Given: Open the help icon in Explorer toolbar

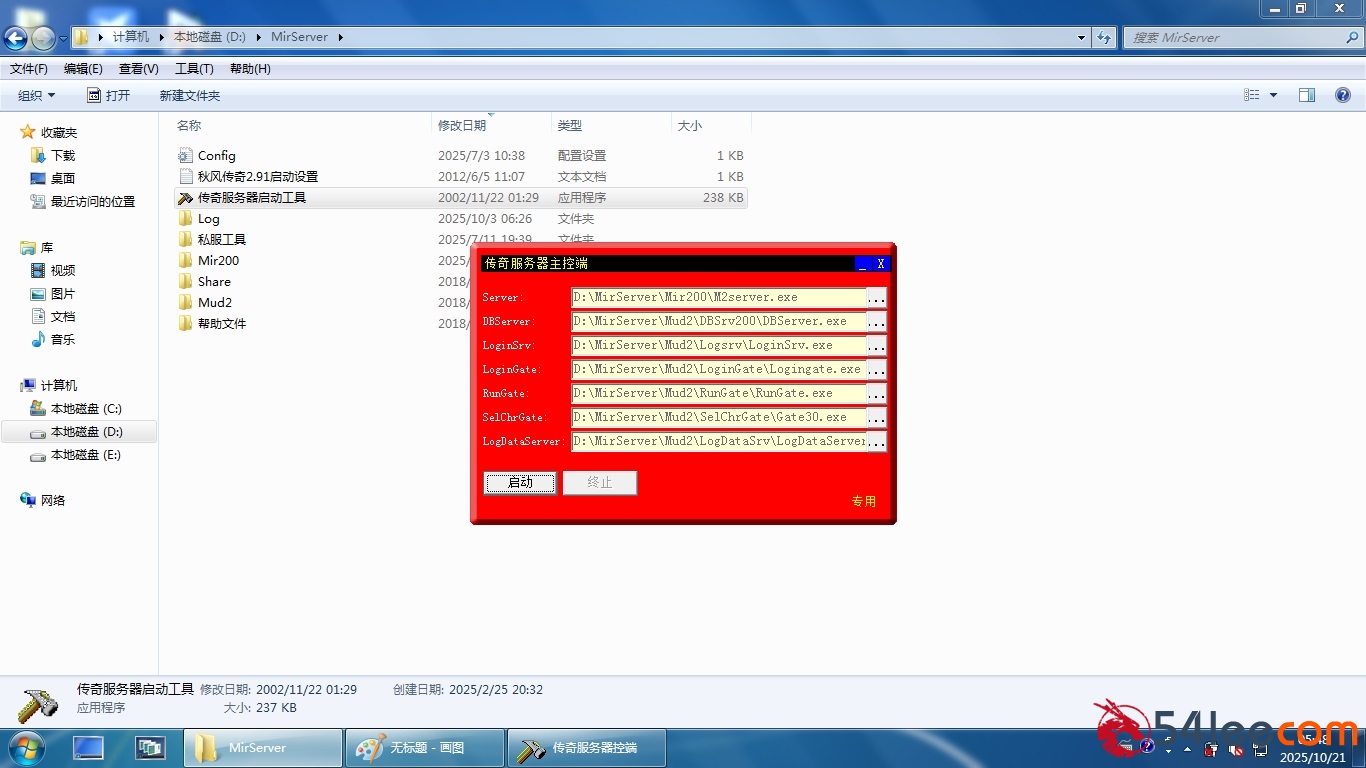Looking at the screenshot, I should click(1343, 95).
